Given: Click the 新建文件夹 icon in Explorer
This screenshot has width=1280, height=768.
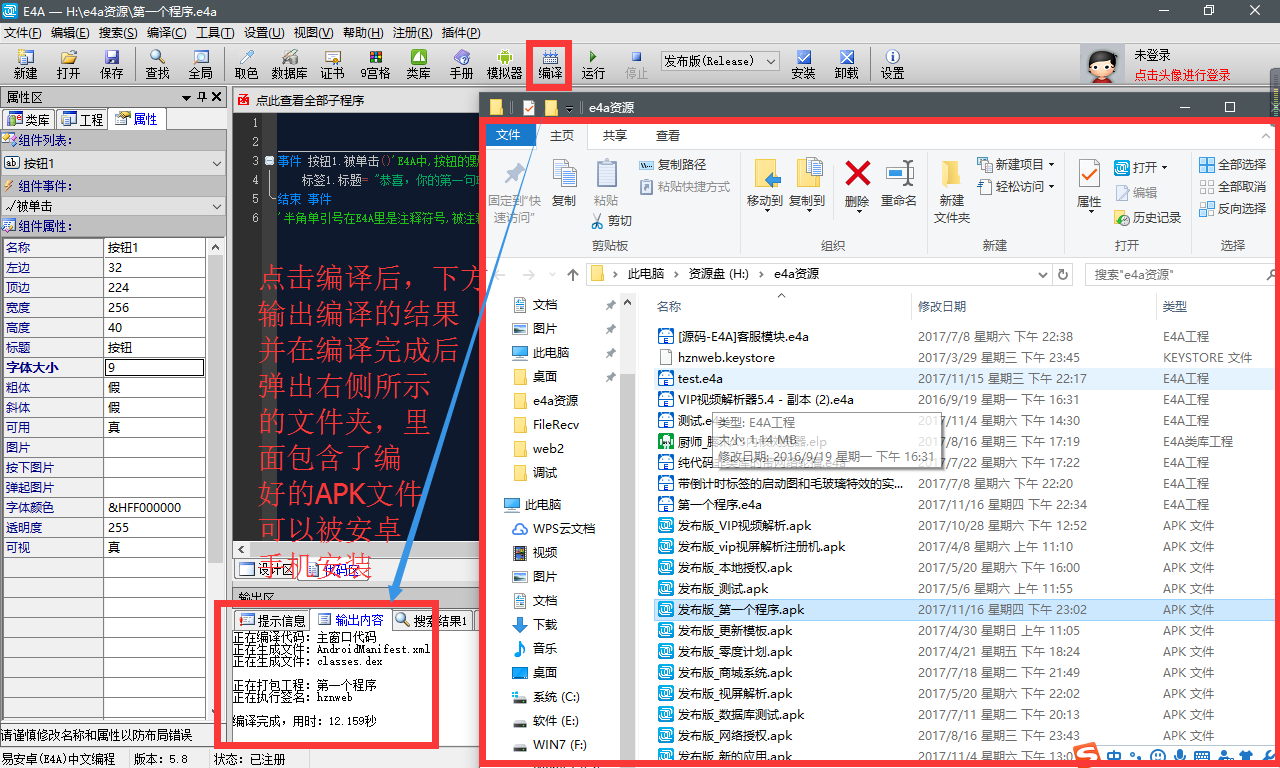Looking at the screenshot, I should coord(952,190).
